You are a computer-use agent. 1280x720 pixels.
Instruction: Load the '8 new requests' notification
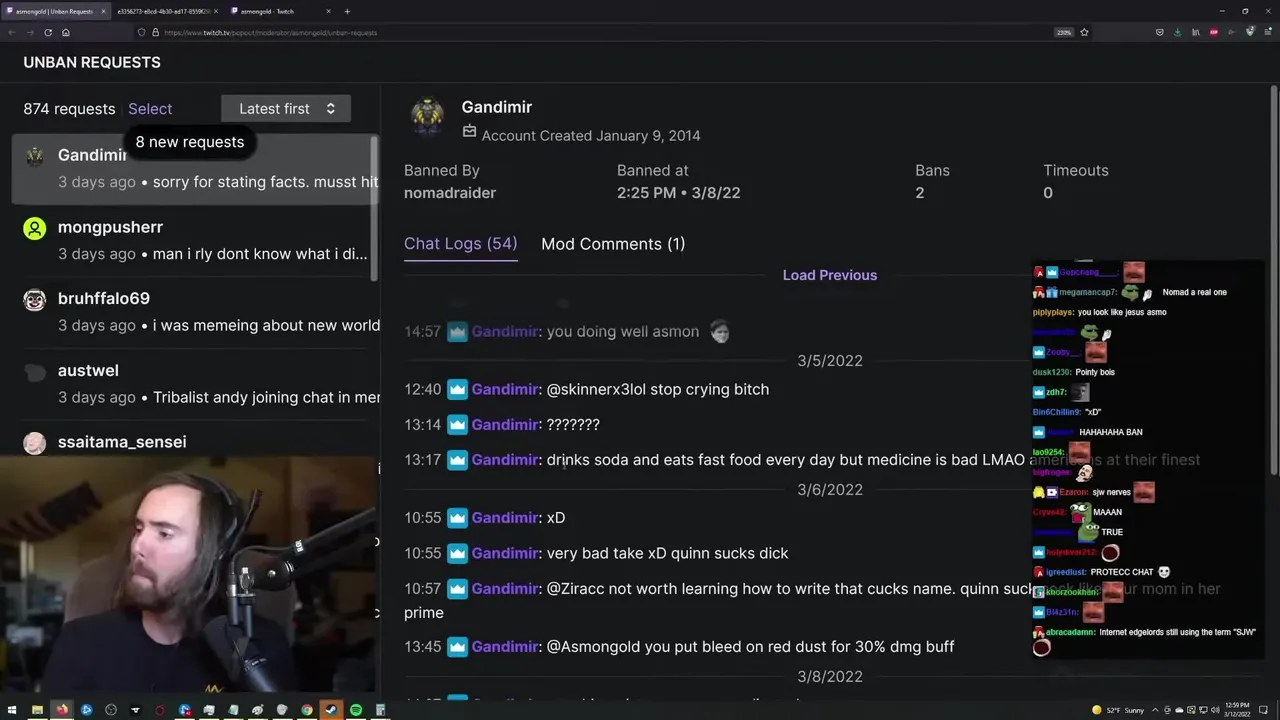pyautogui.click(x=190, y=142)
